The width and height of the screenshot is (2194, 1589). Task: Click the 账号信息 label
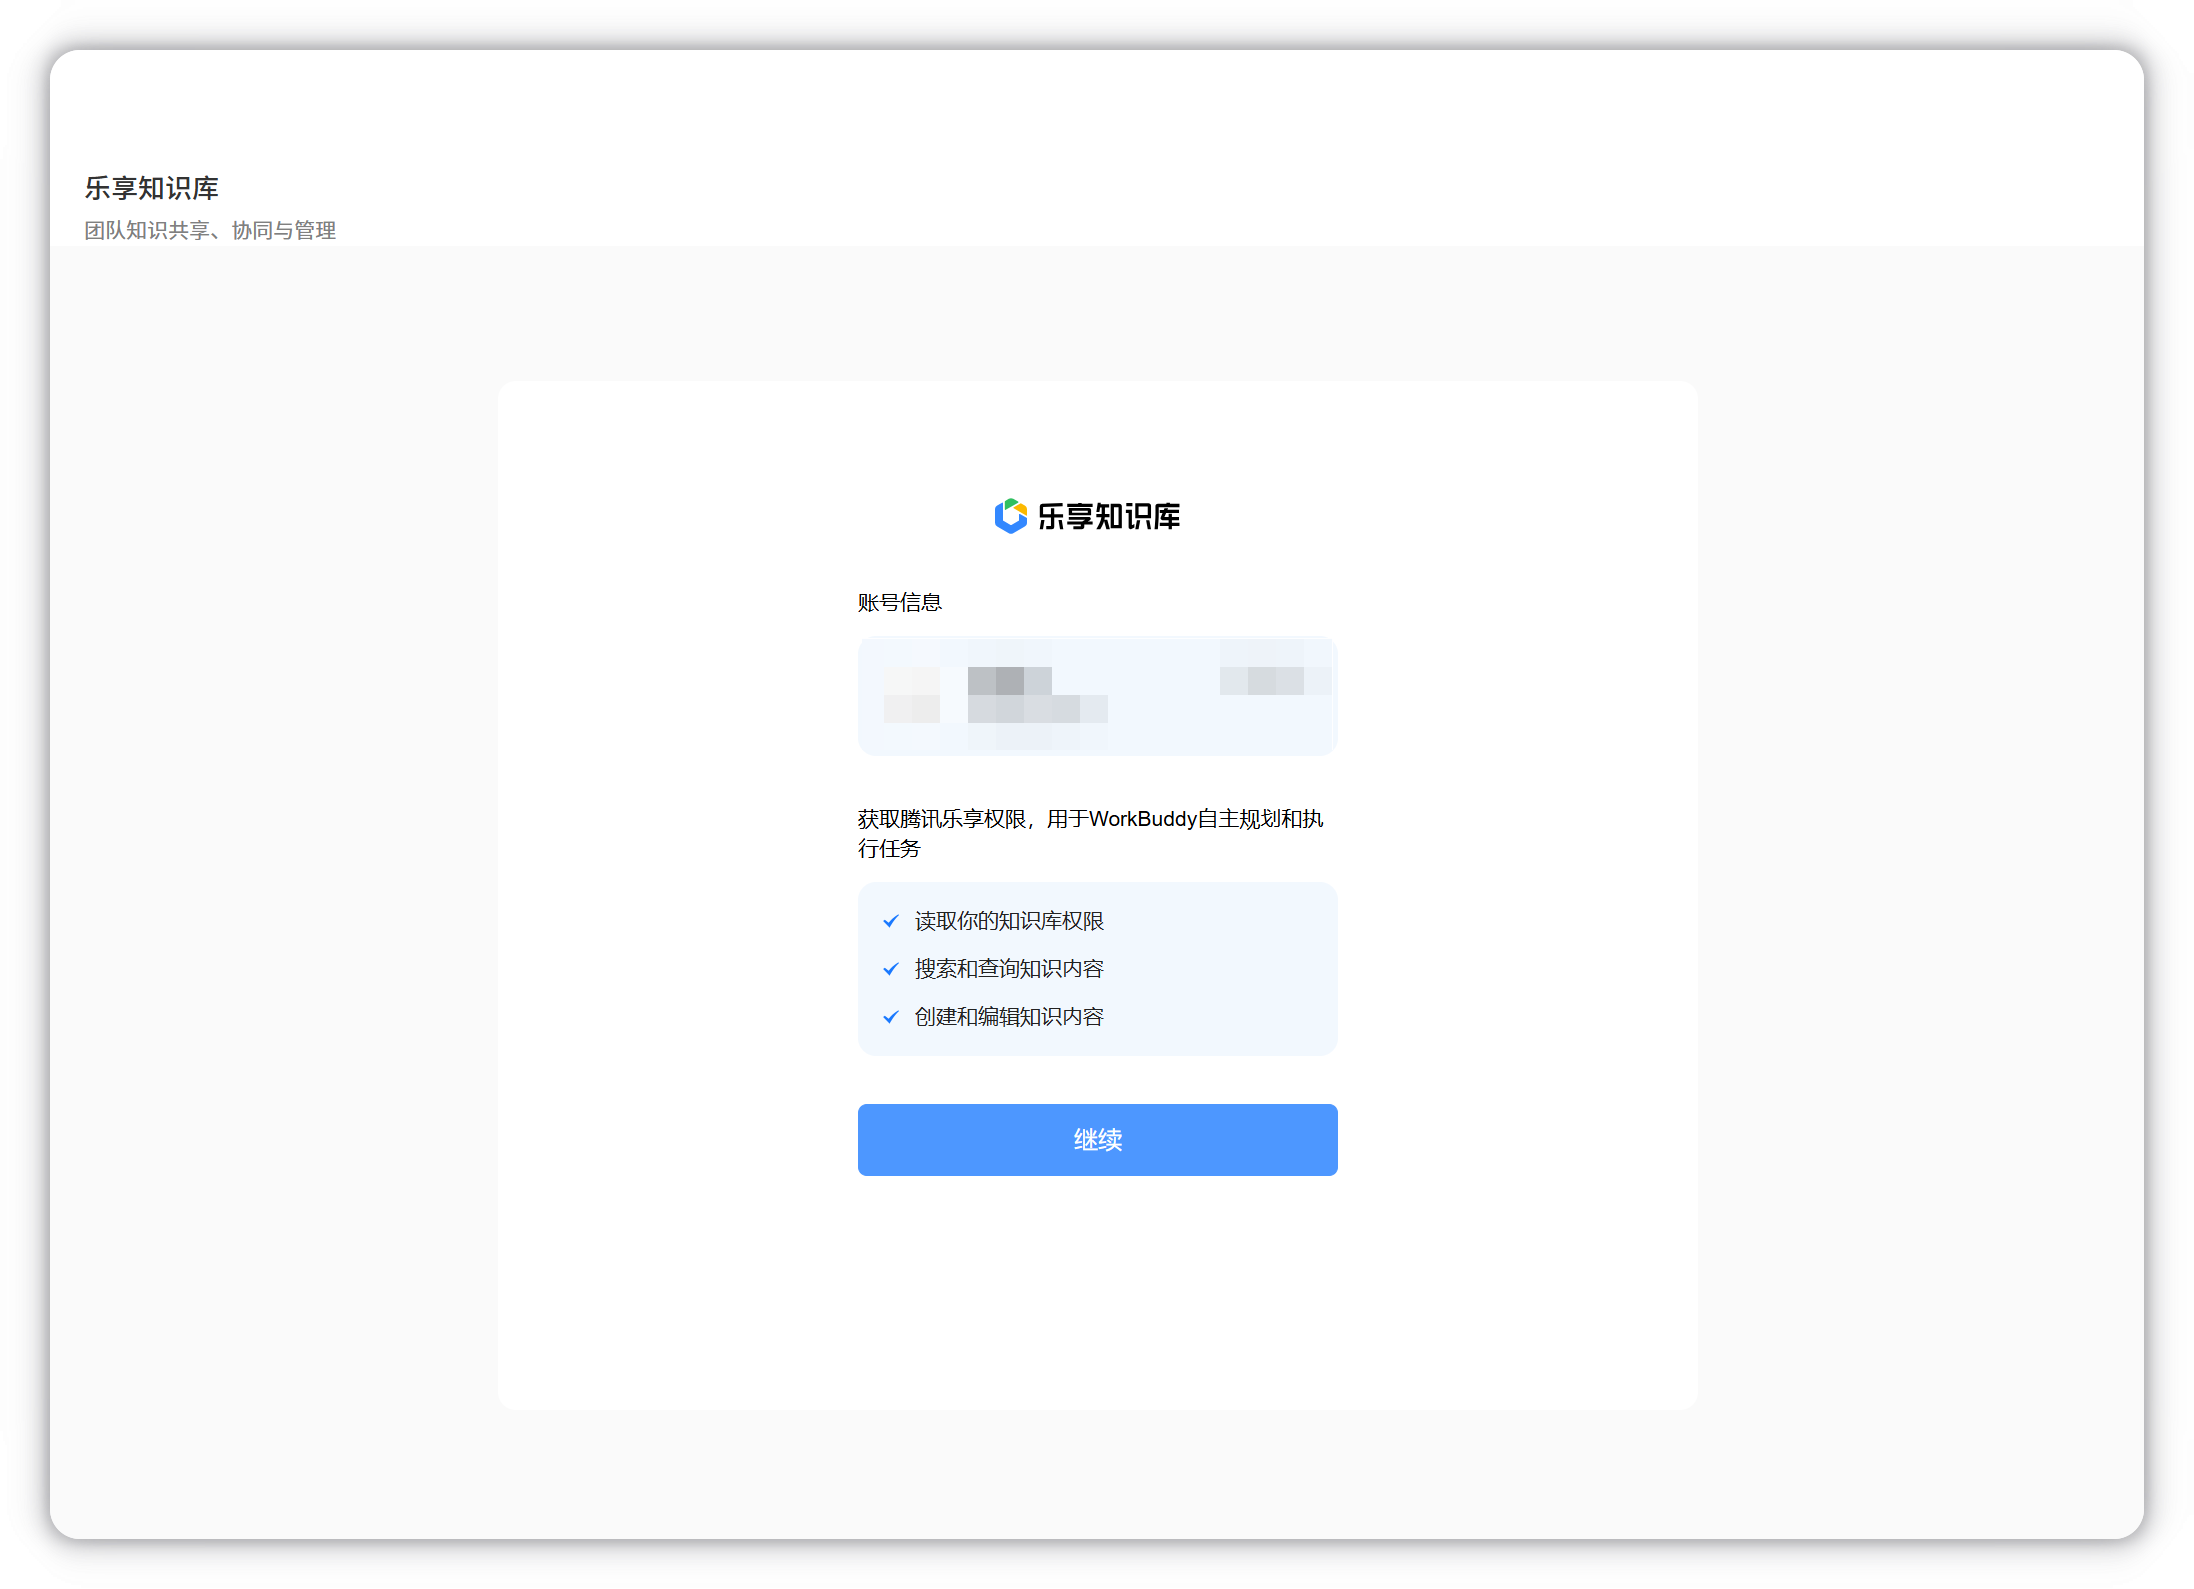point(899,602)
